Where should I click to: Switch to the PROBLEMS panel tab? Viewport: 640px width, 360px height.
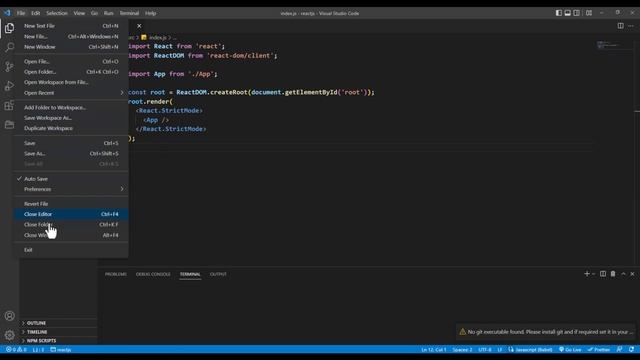coord(116,274)
